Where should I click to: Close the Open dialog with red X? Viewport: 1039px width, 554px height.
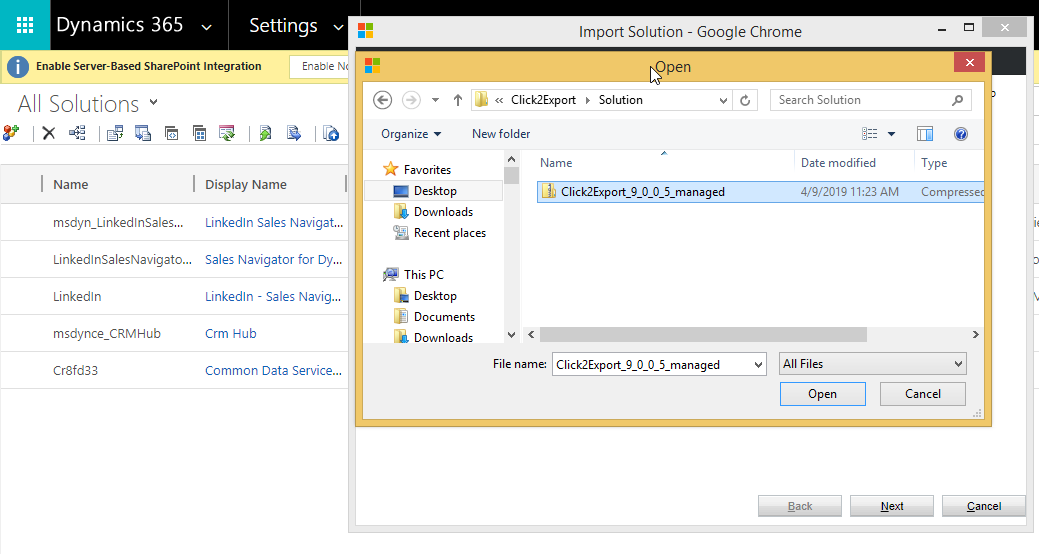[x=969, y=62]
